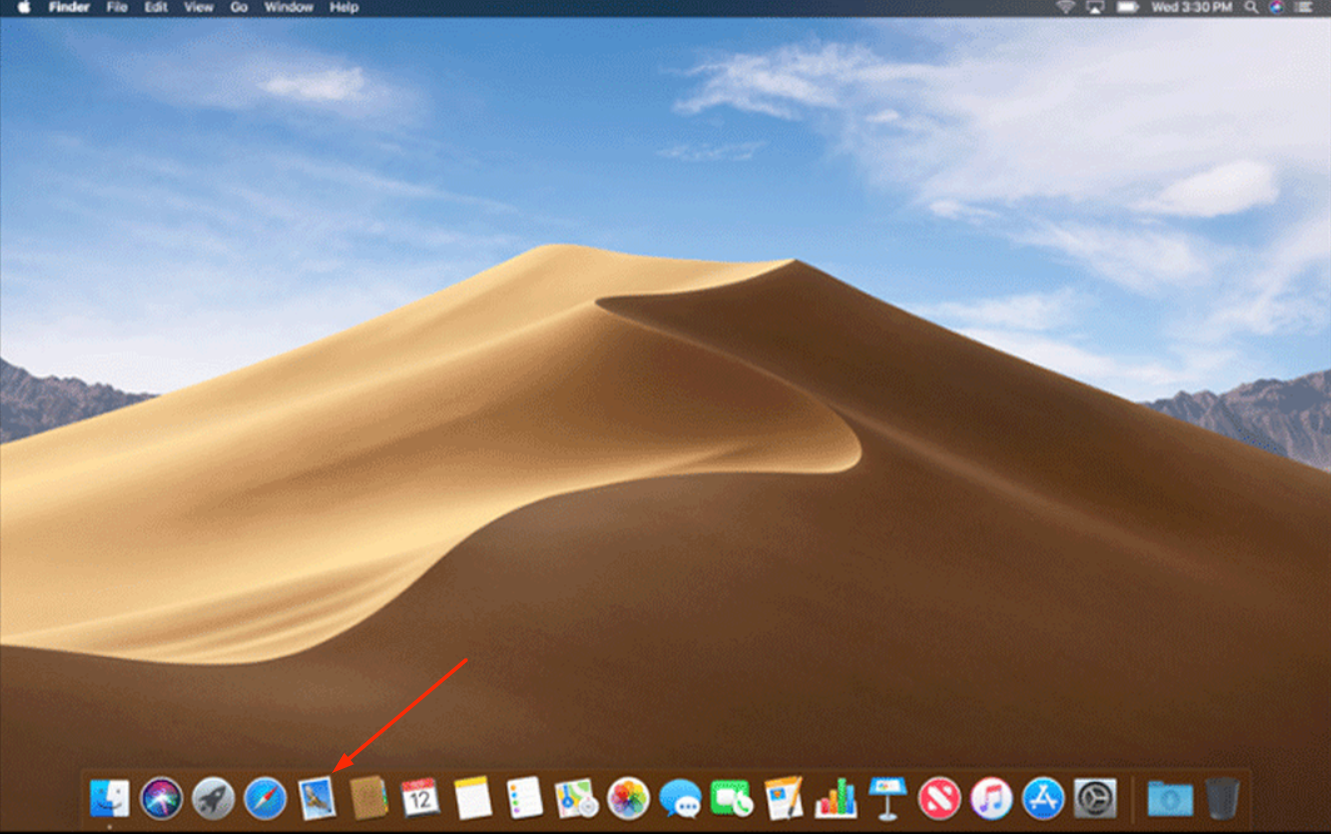1331x834 pixels.
Task: Open the Photos app
Action: pyautogui.click(x=628, y=799)
